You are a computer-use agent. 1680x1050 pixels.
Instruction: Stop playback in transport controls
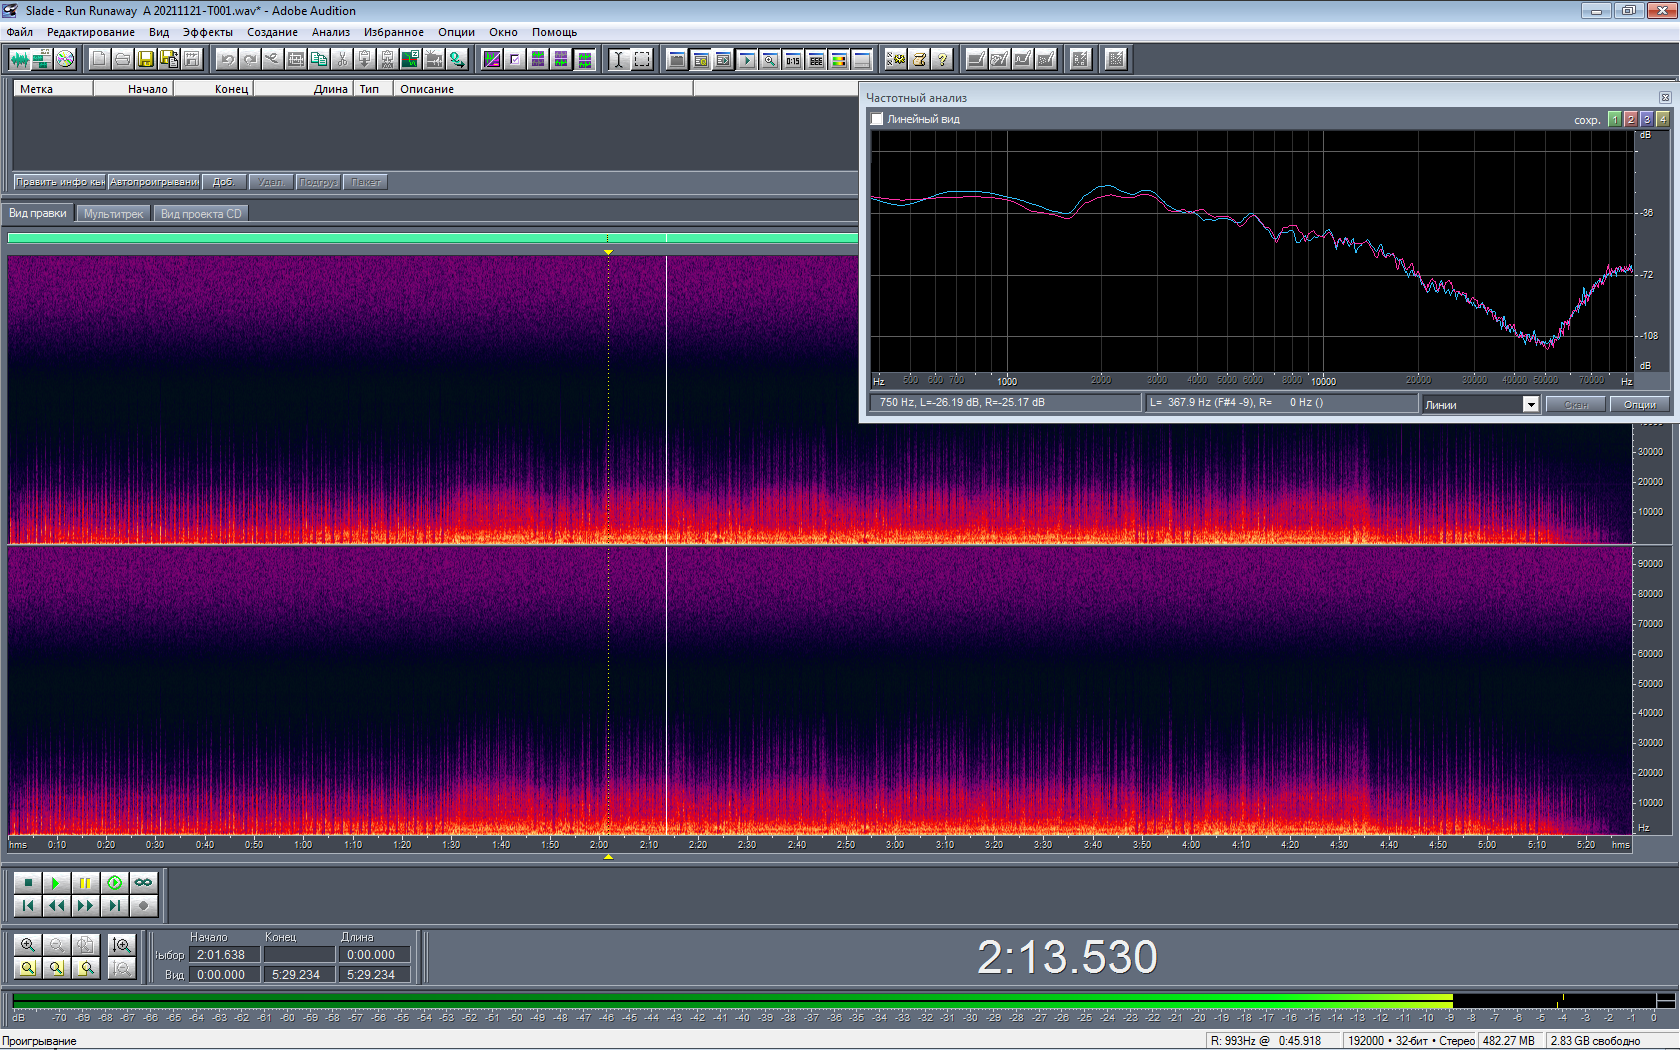click(x=28, y=882)
